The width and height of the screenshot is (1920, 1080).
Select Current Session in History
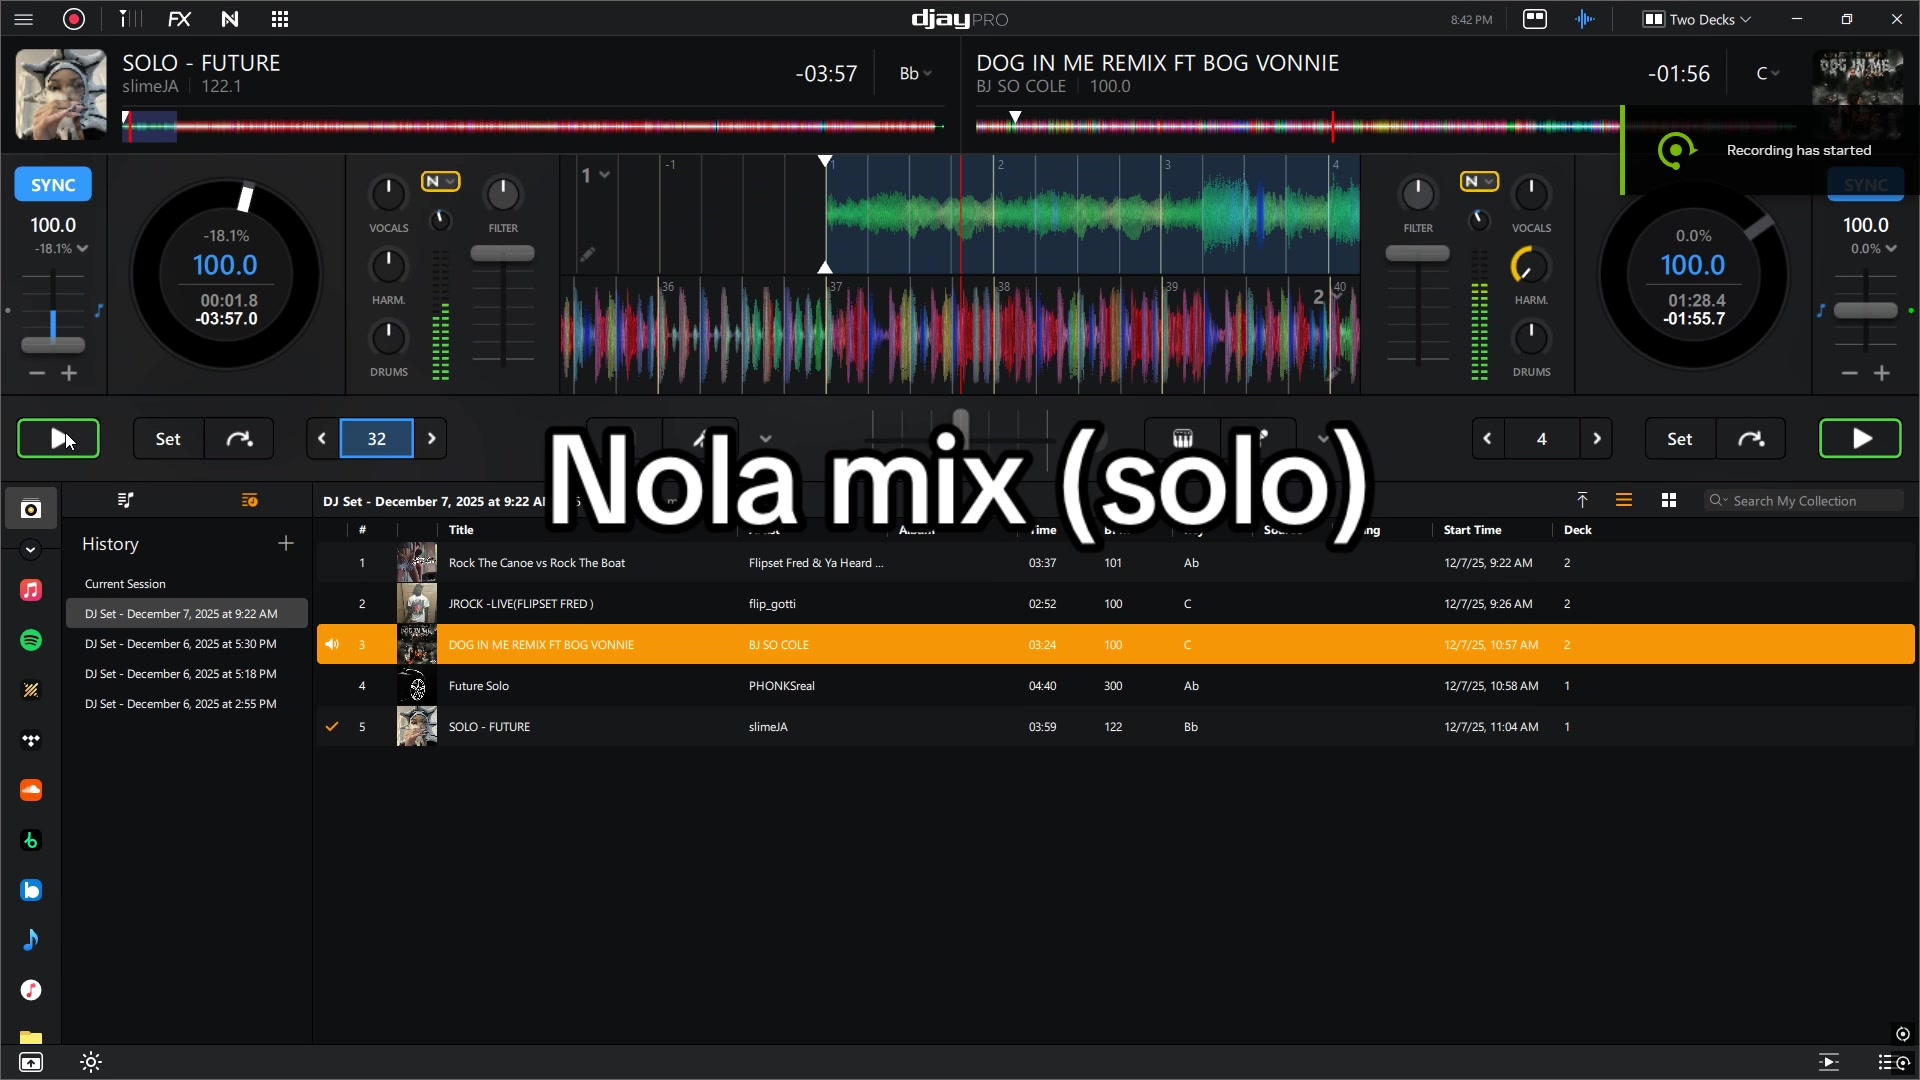pyautogui.click(x=125, y=584)
